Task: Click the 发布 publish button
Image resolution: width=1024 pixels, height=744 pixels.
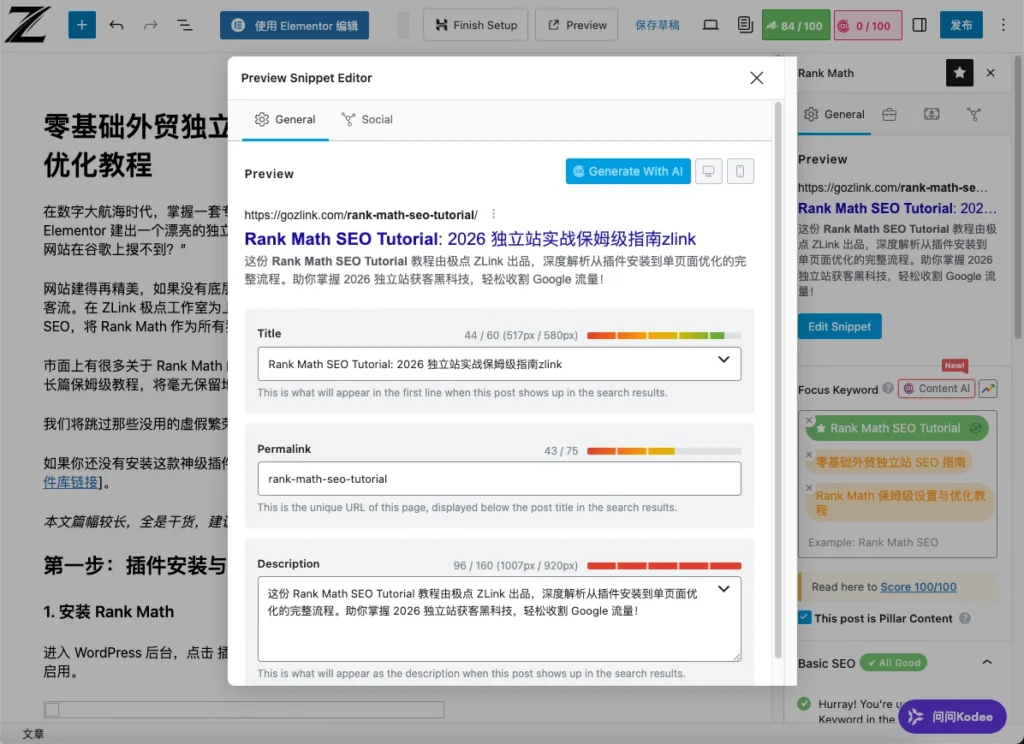Action: tap(961, 25)
